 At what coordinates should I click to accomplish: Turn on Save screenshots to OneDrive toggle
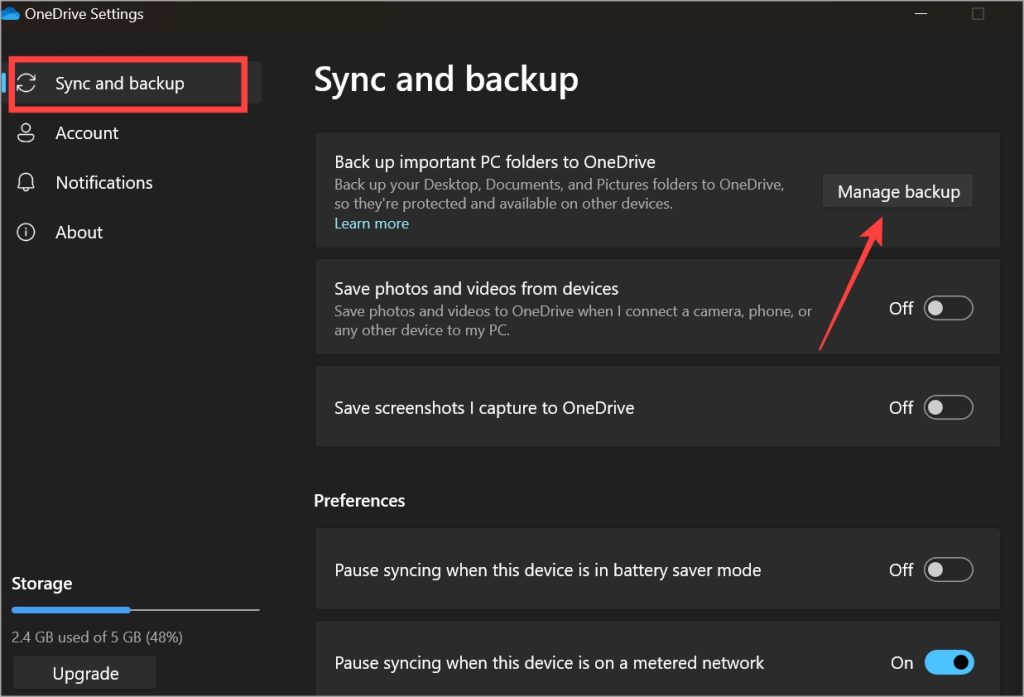948,407
